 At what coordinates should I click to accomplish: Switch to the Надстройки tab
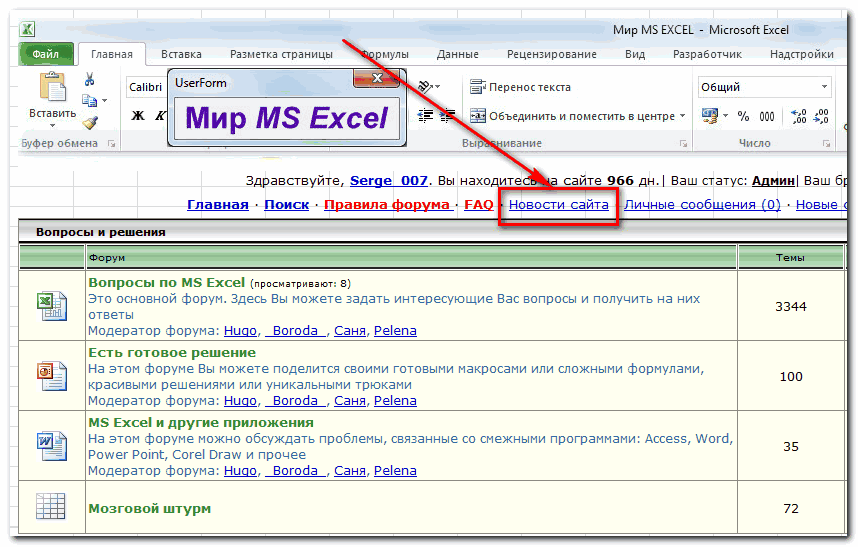tap(802, 54)
